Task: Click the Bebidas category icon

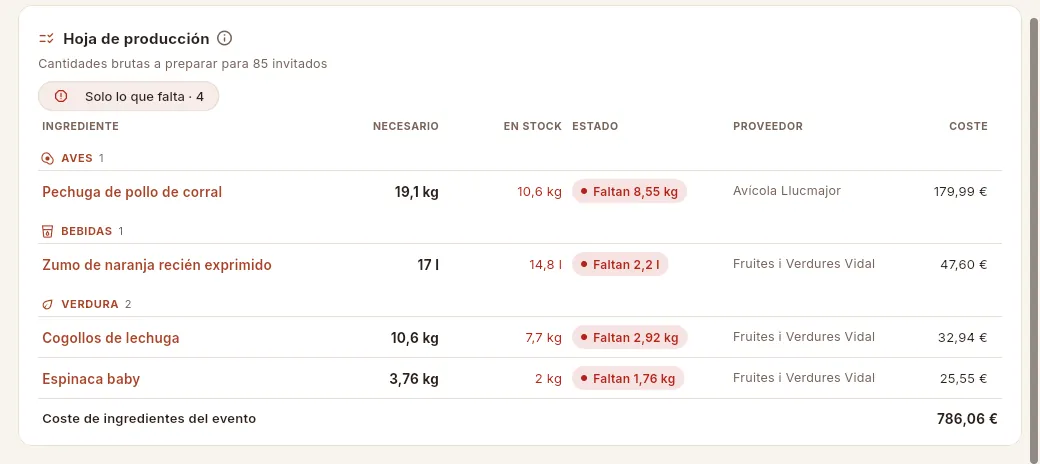Action: [47, 231]
